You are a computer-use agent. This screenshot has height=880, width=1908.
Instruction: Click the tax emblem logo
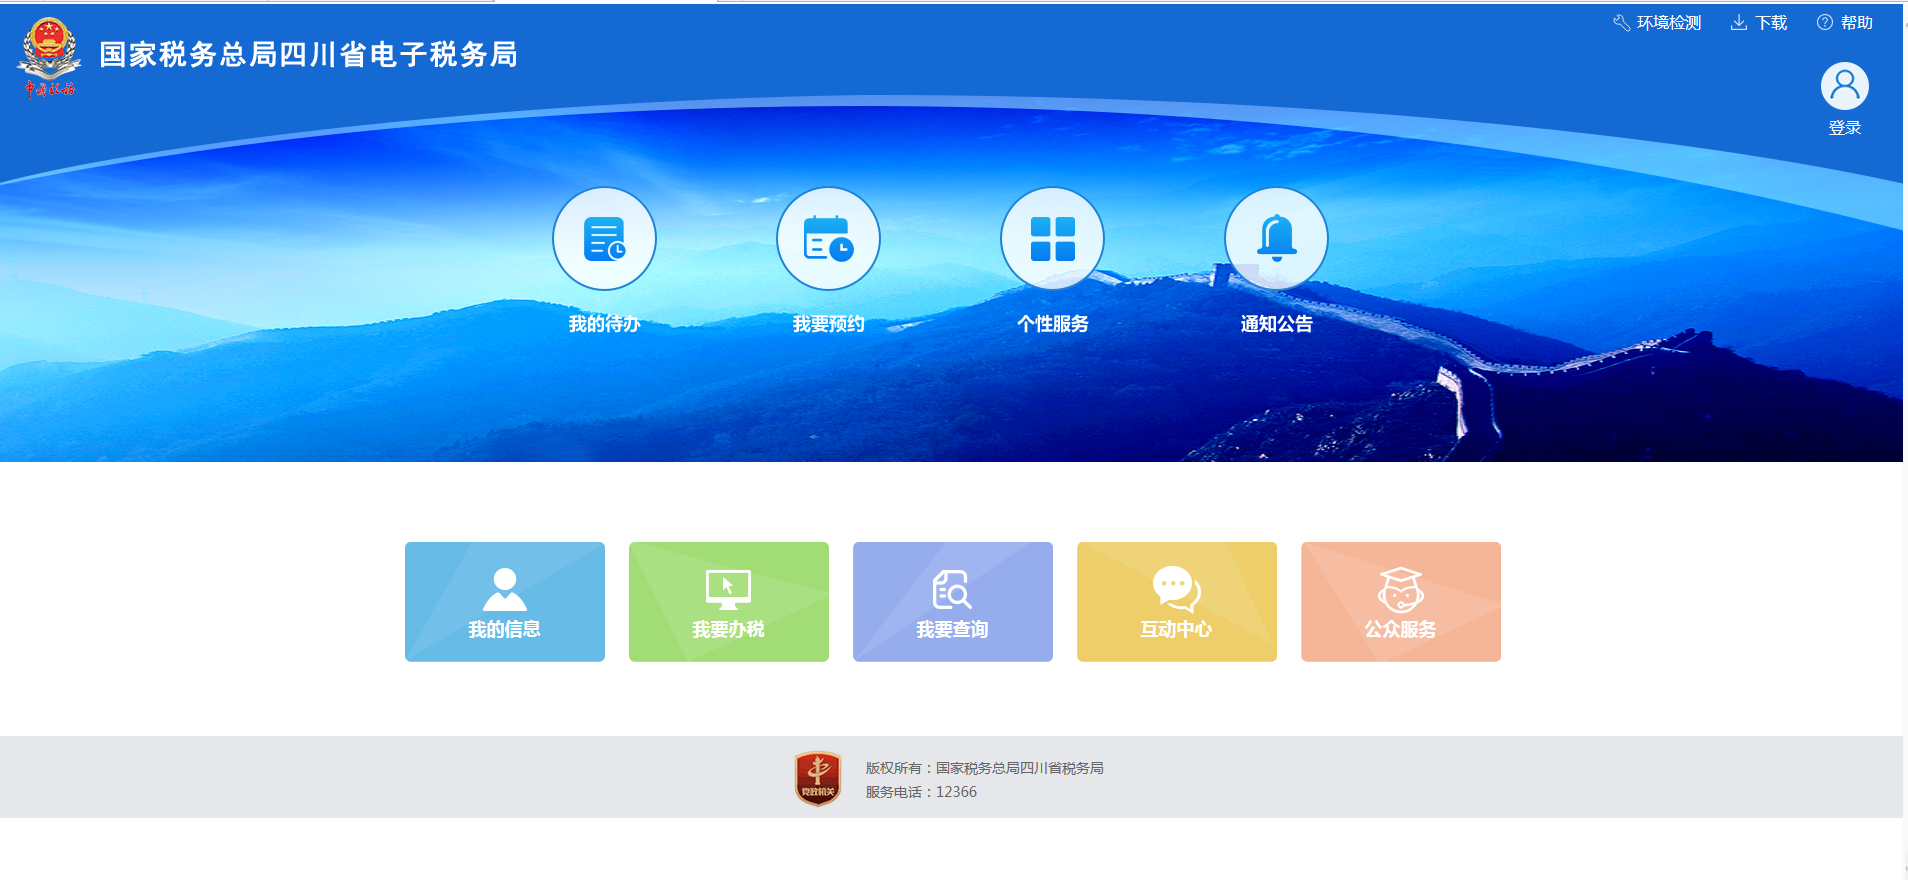pos(49,57)
